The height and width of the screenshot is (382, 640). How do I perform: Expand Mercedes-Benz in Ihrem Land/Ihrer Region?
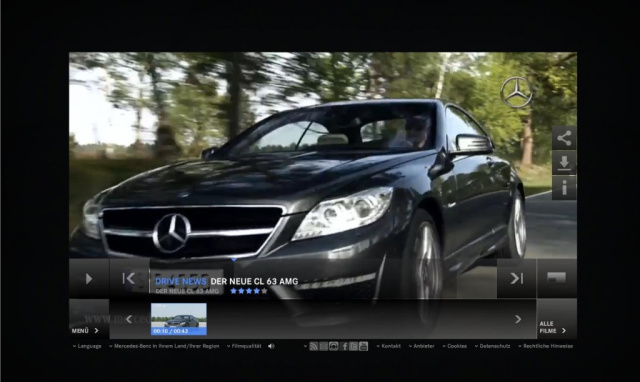tap(164, 346)
